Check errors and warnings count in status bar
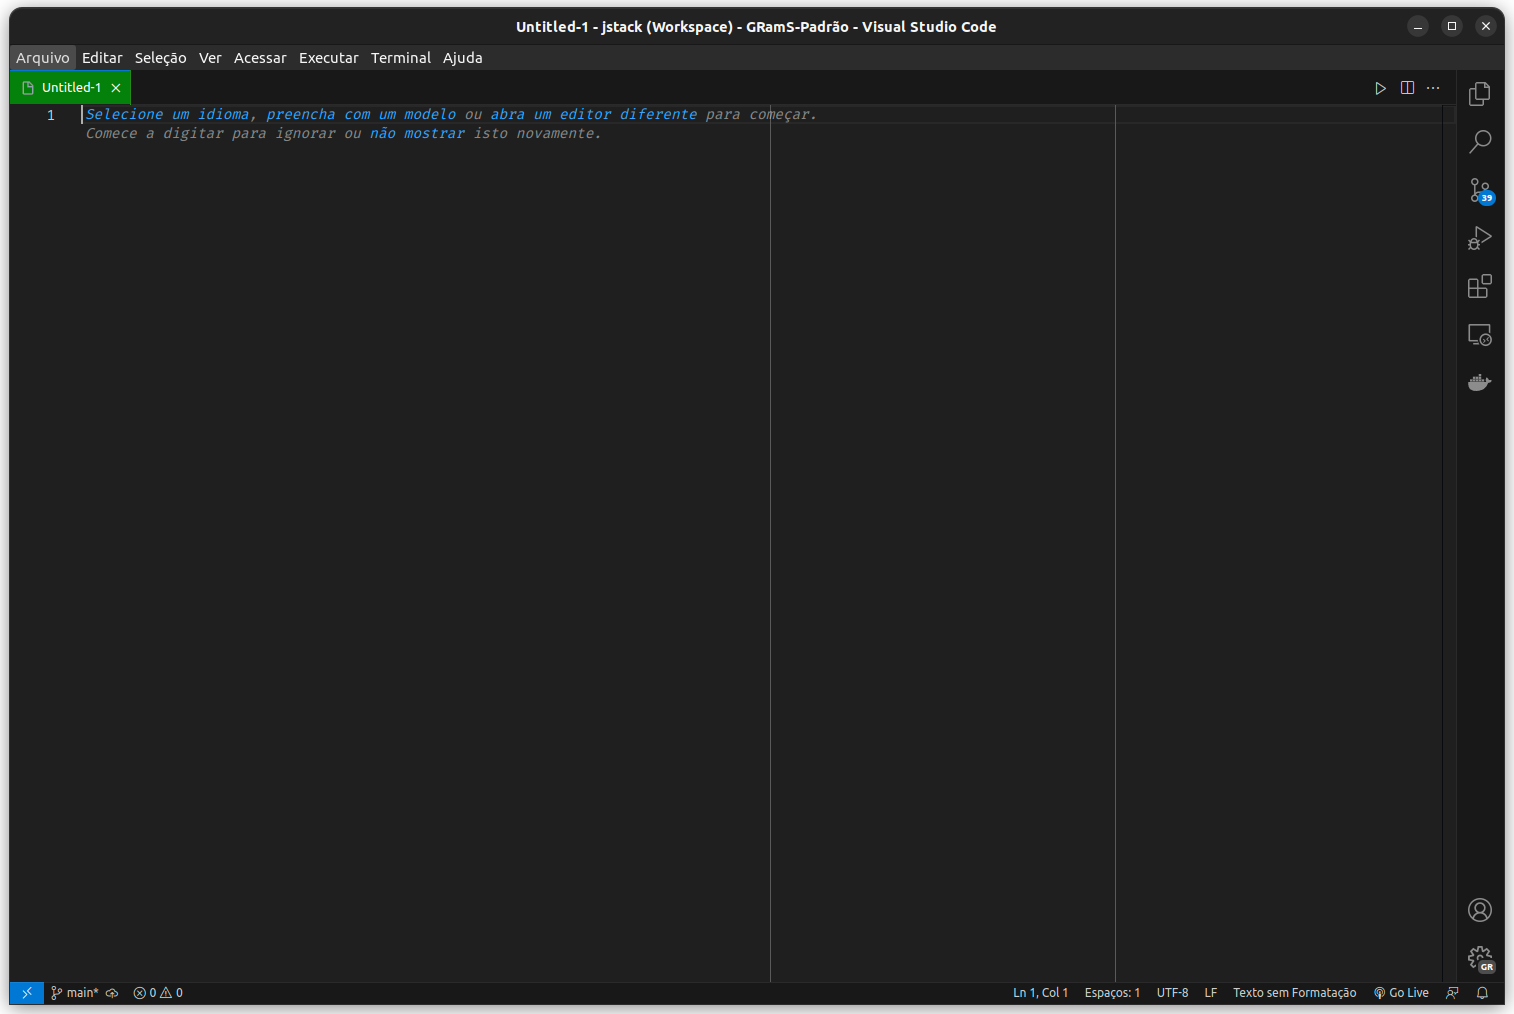 coord(157,992)
